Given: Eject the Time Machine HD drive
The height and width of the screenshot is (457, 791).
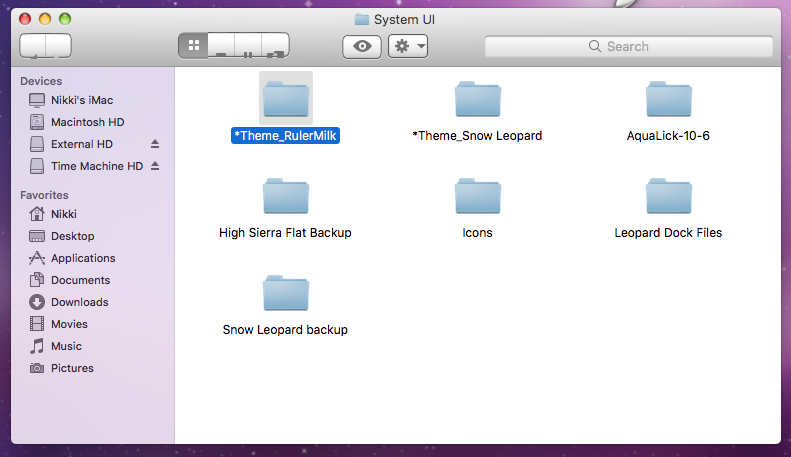Looking at the screenshot, I should [155, 166].
